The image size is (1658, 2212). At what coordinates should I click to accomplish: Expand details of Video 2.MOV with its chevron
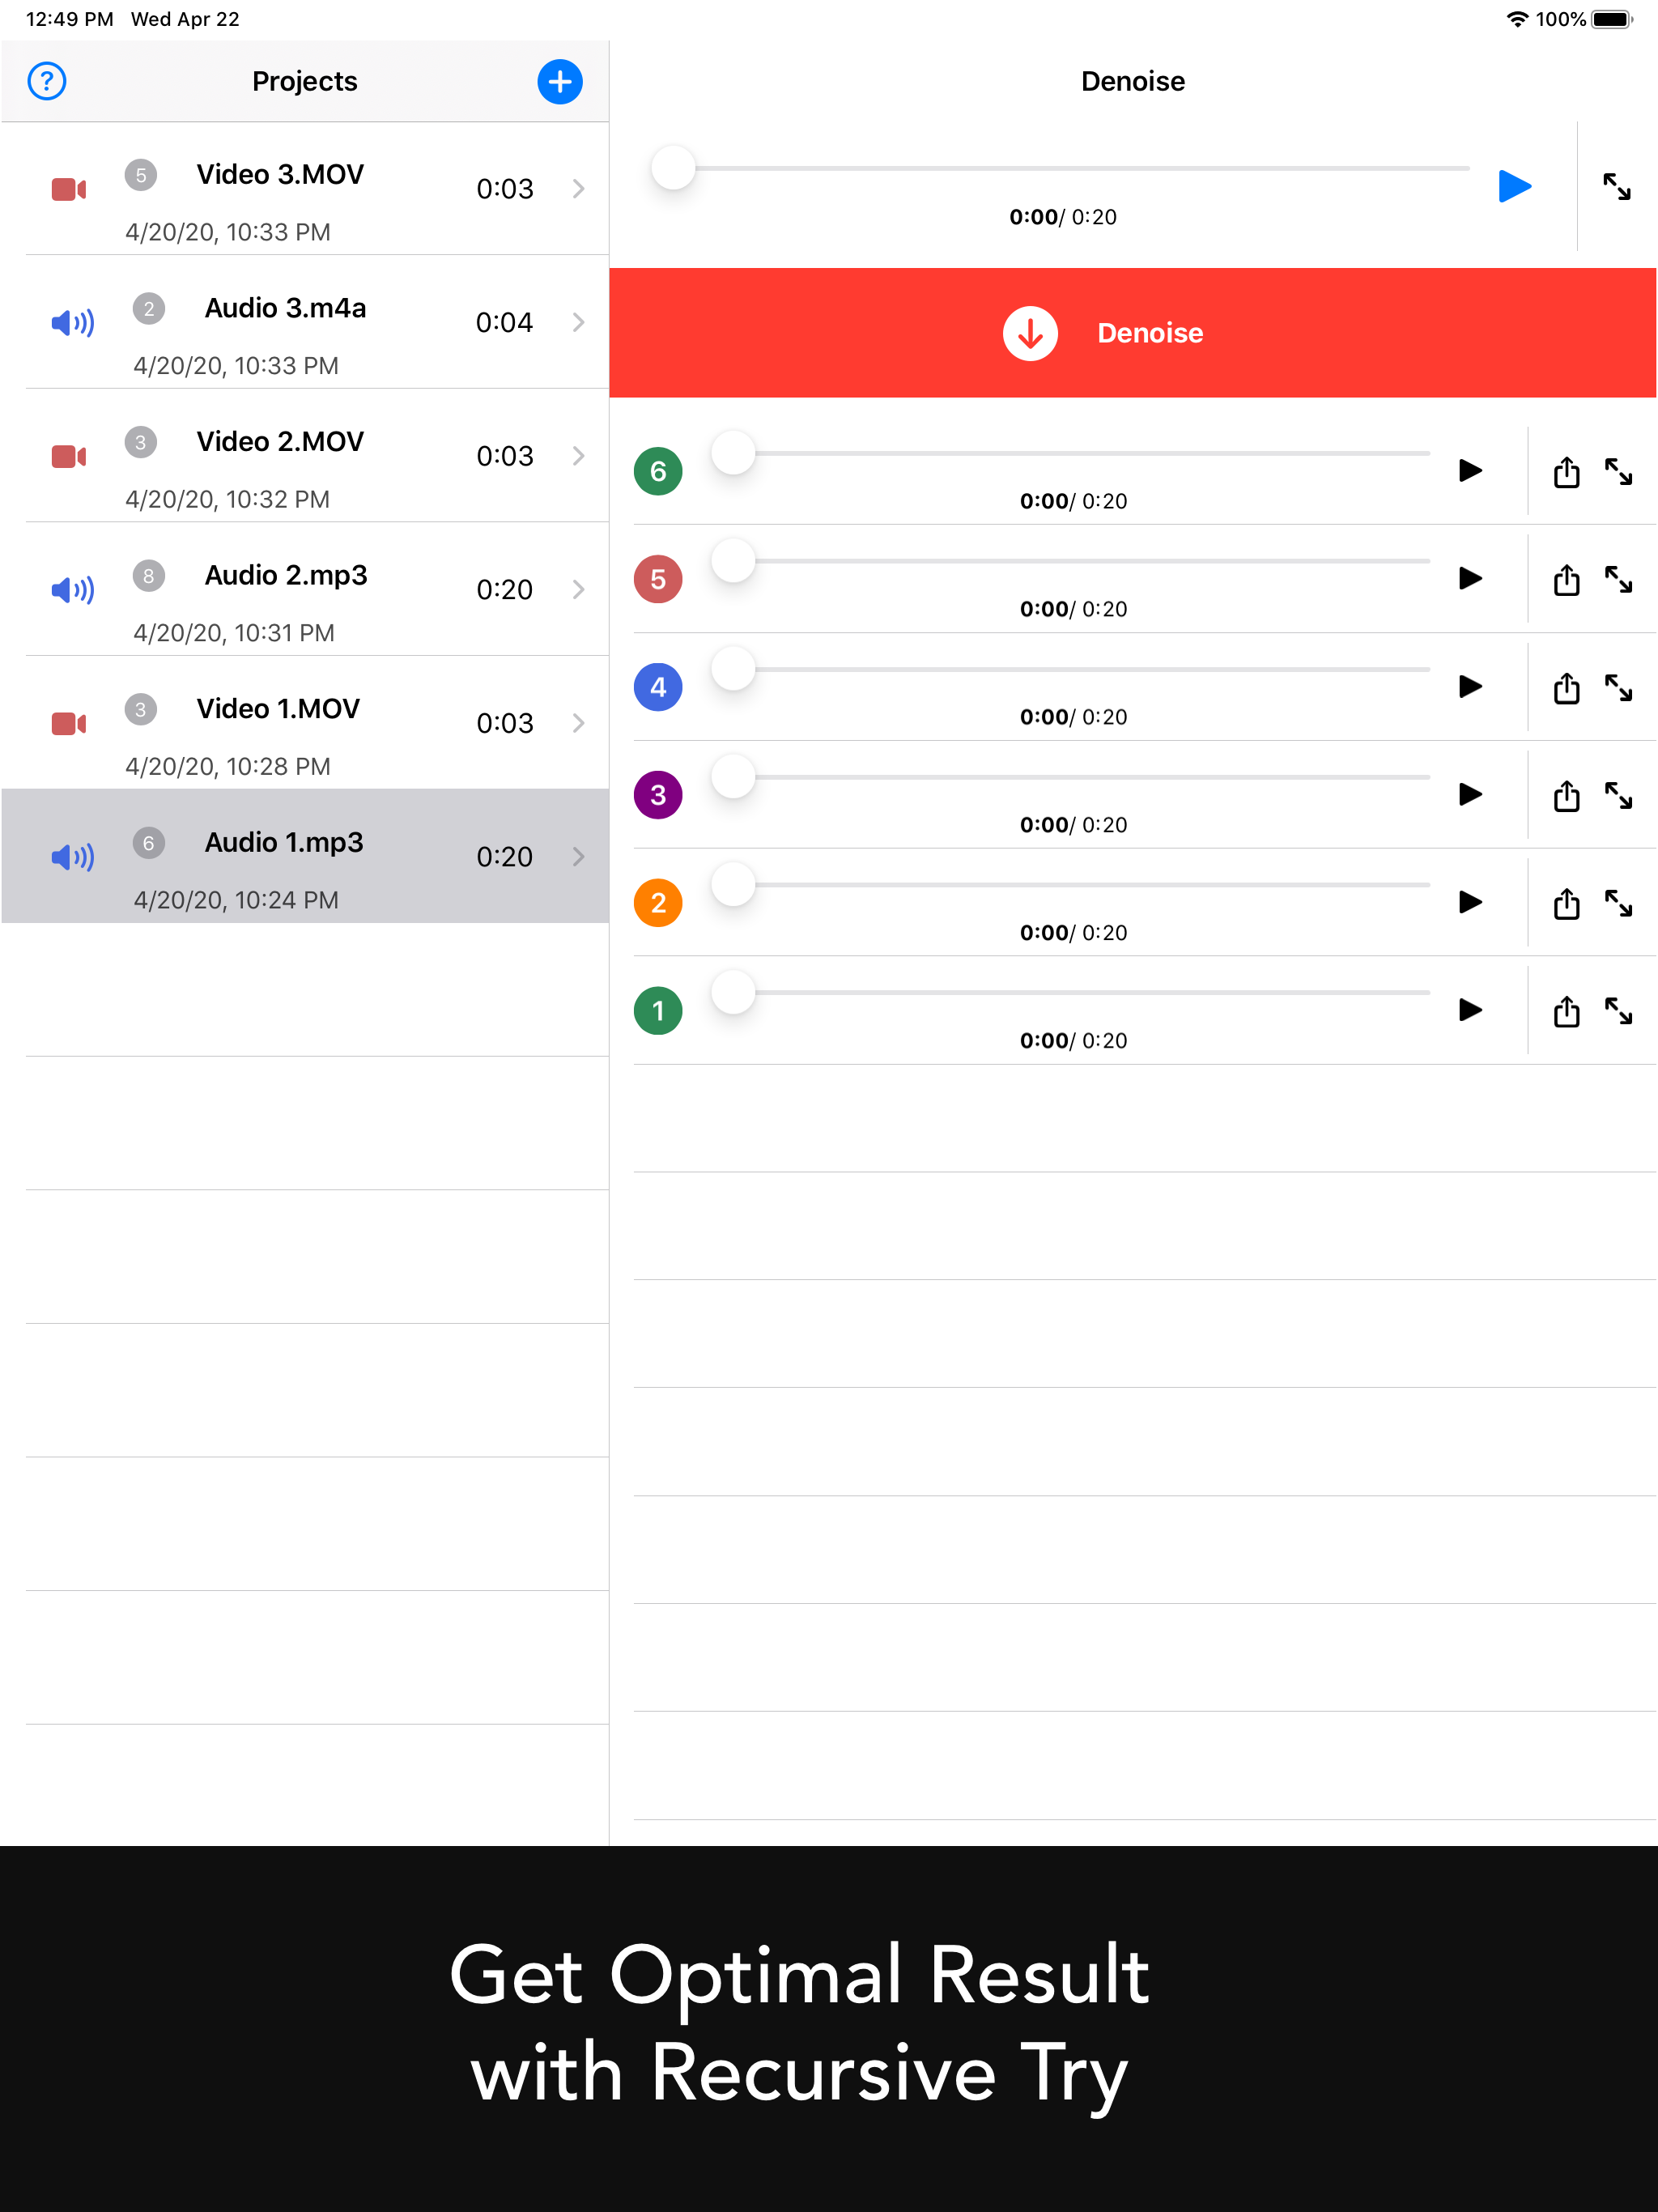[x=580, y=456]
